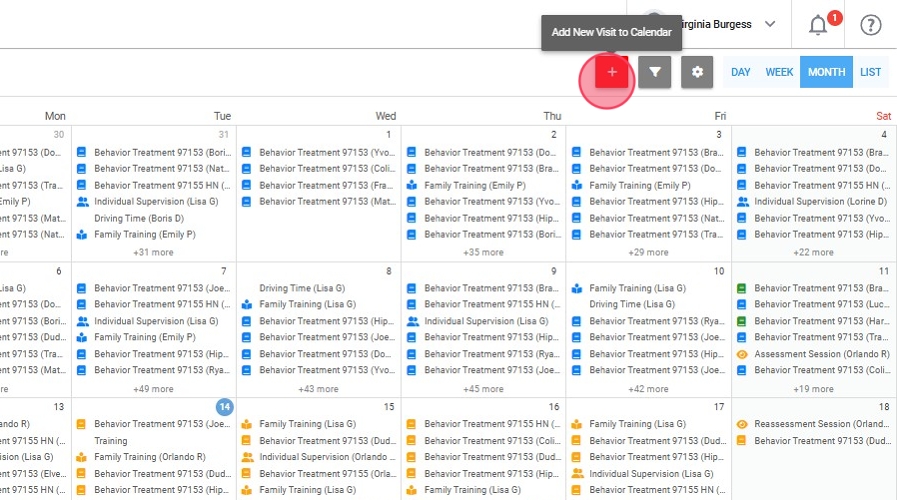
Task: Show +29 more events on Friday 3
Action: coord(648,252)
